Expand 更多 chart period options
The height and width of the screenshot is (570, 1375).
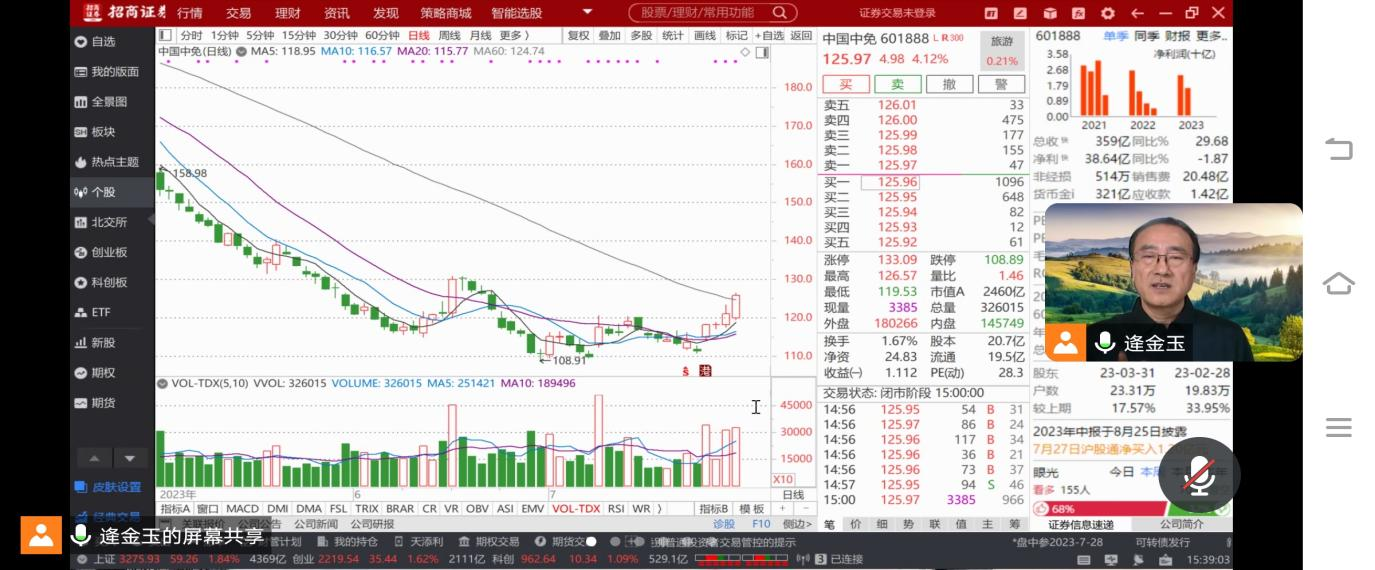pos(514,35)
